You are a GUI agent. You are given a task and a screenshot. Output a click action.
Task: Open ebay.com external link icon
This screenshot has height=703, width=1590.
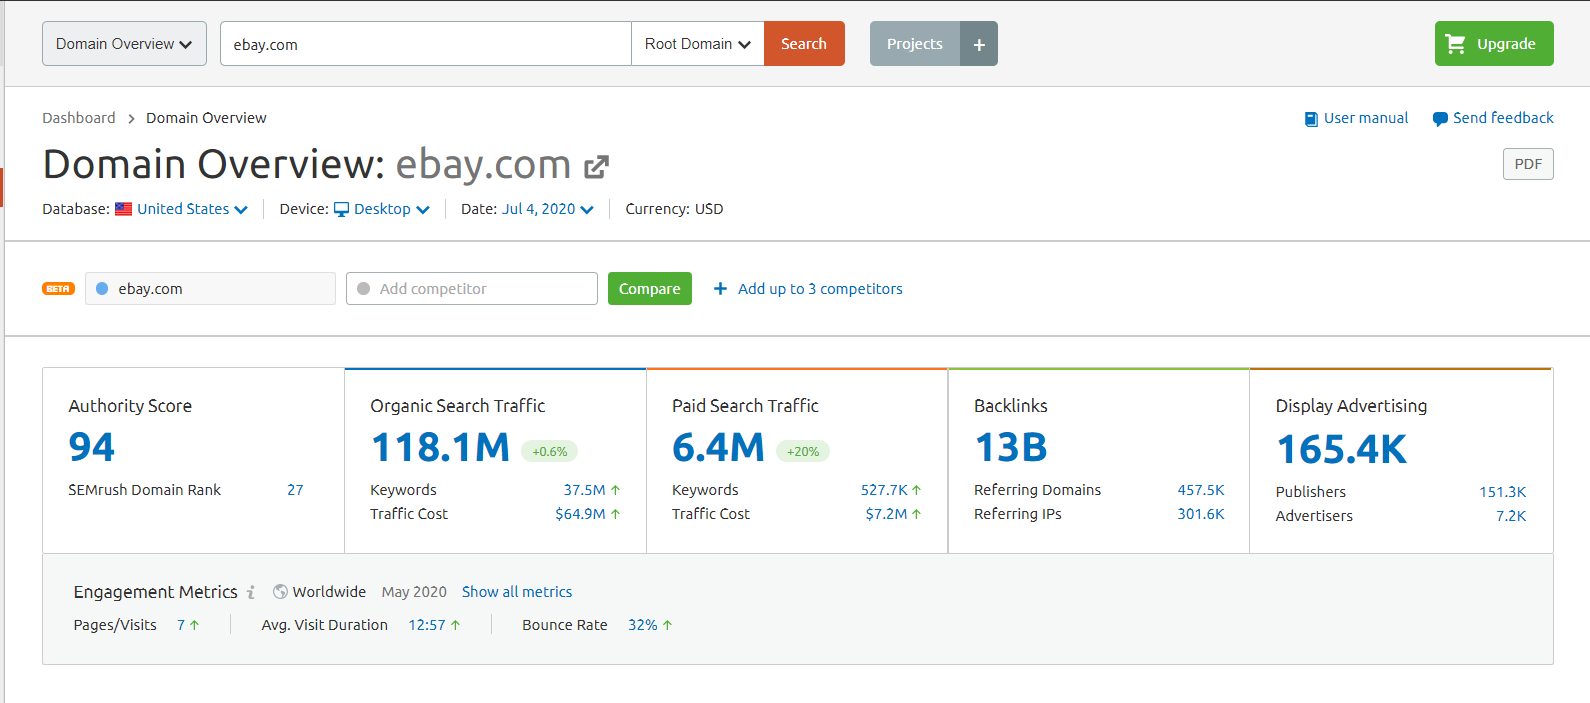597,166
